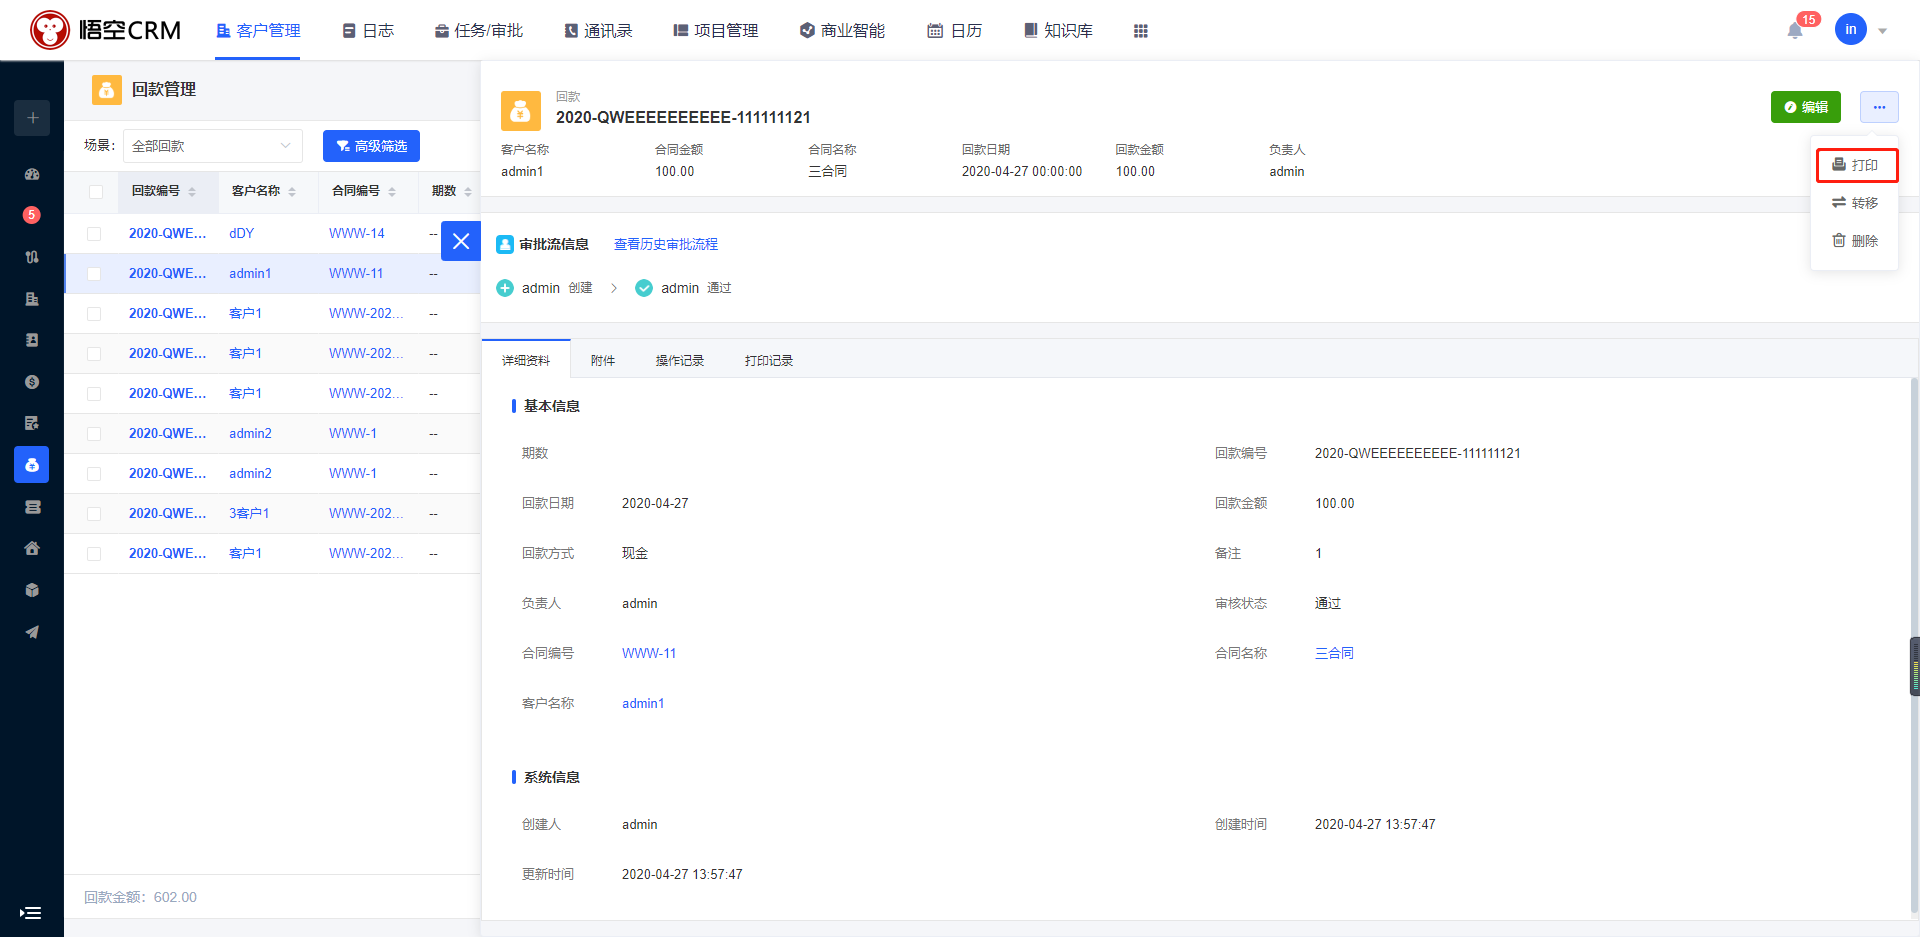Open the dashboard gauge icon in sidebar
Image resolution: width=1920 pixels, height=937 pixels.
tap(32, 174)
